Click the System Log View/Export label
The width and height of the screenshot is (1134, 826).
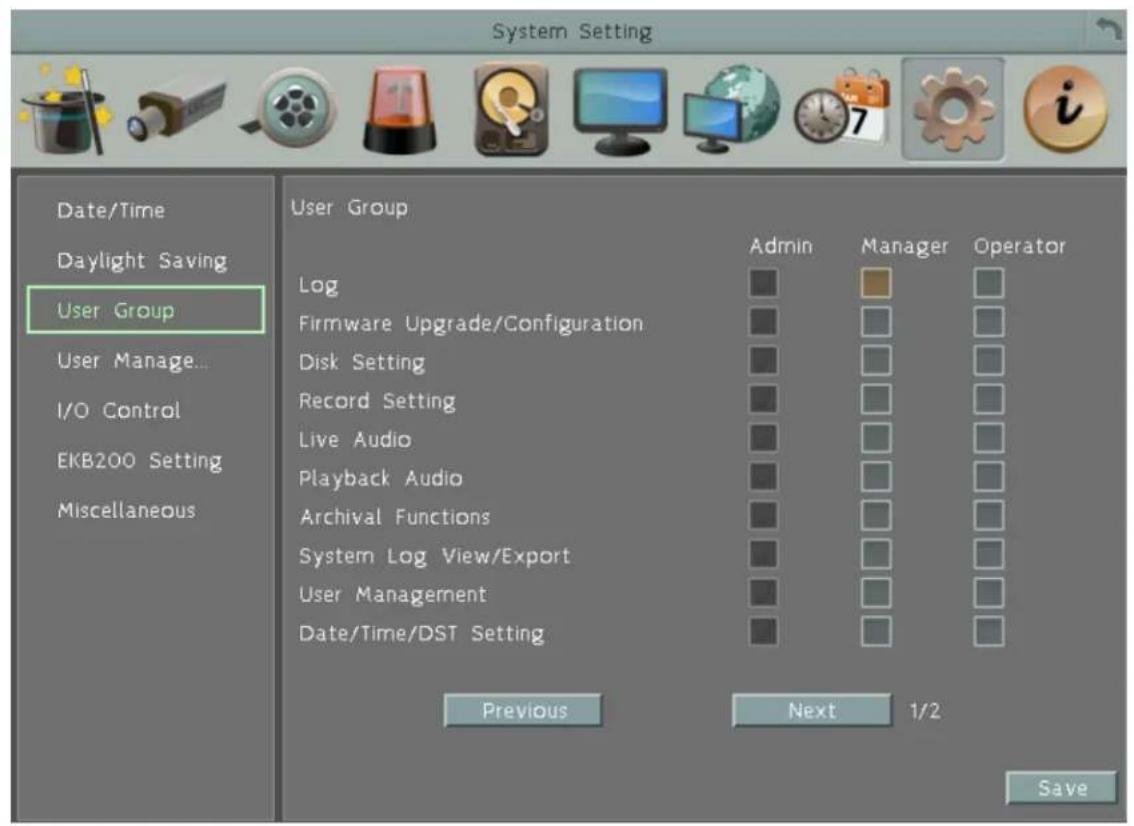435,555
